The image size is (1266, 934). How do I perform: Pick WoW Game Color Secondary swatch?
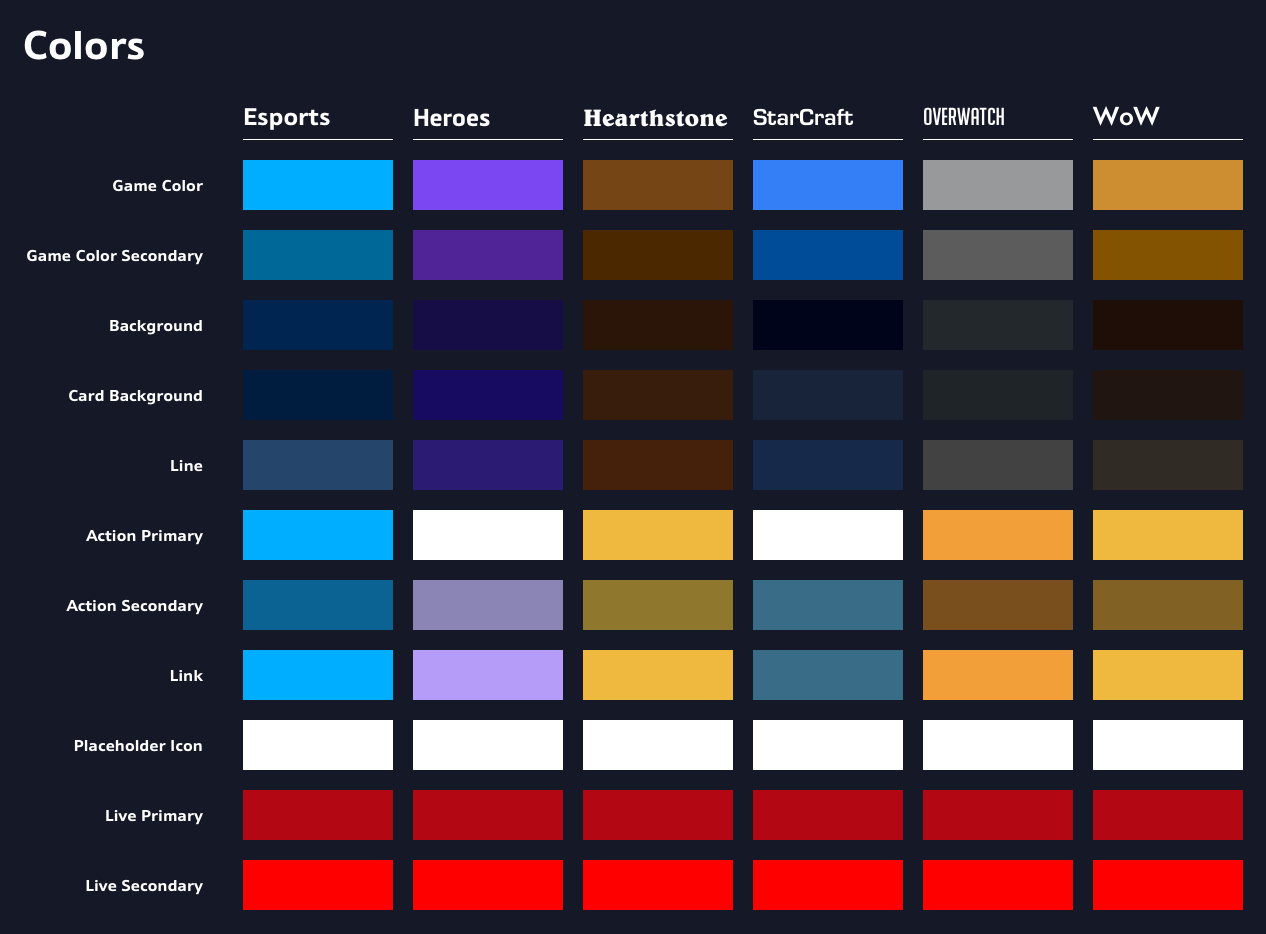1168,255
